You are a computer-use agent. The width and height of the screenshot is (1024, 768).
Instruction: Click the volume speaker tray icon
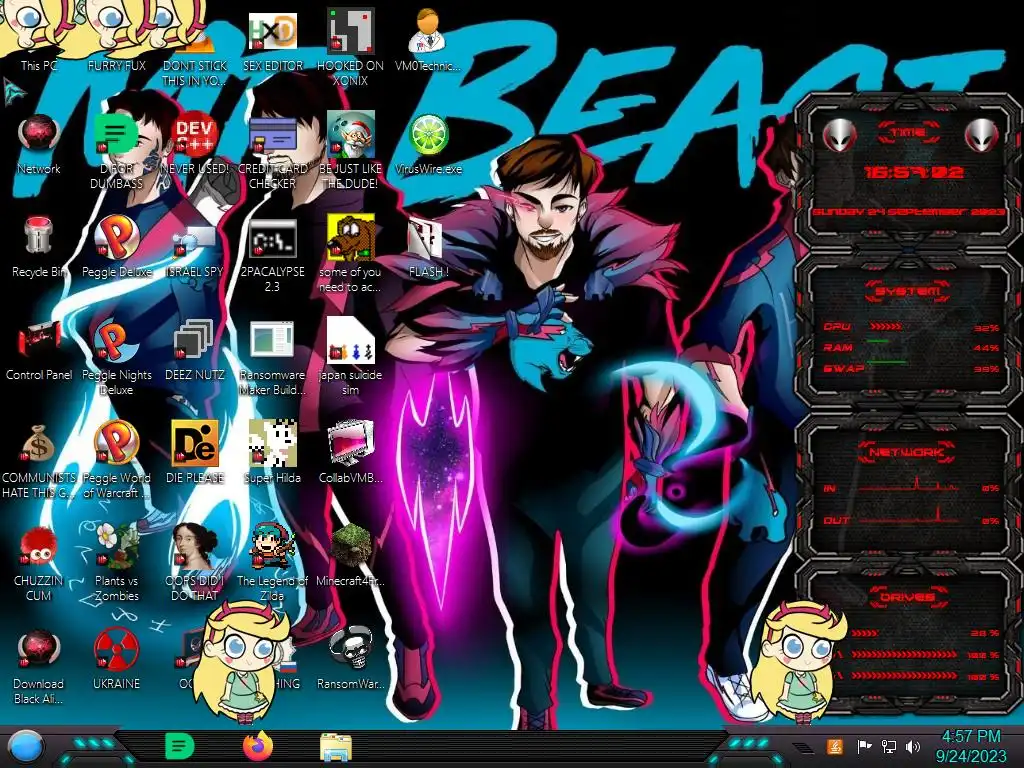tap(913, 746)
